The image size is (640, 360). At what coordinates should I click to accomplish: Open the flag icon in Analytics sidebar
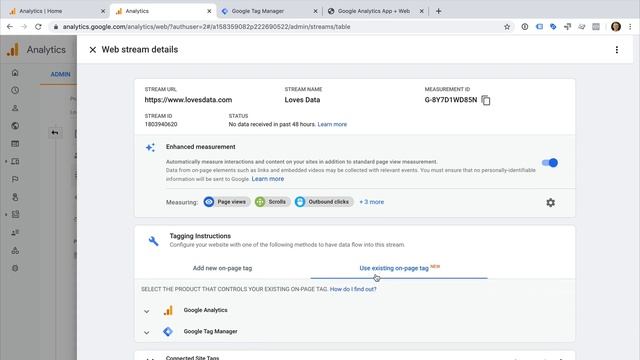[15, 179]
